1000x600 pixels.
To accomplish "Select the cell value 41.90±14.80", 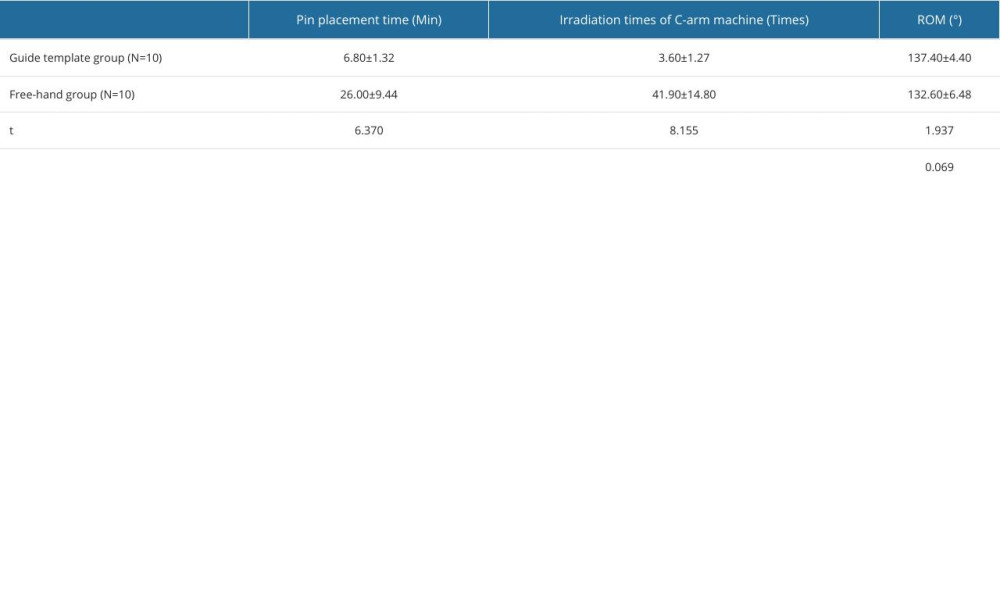I will coord(684,94).
